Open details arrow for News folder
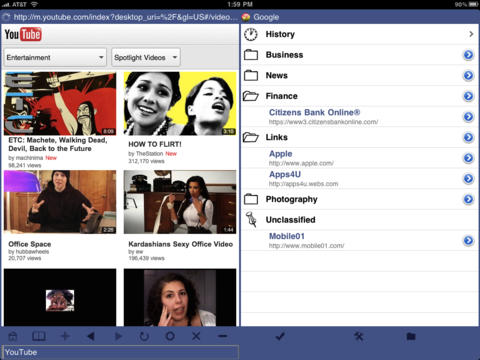The width and height of the screenshot is (480, 360). (468, 75)
